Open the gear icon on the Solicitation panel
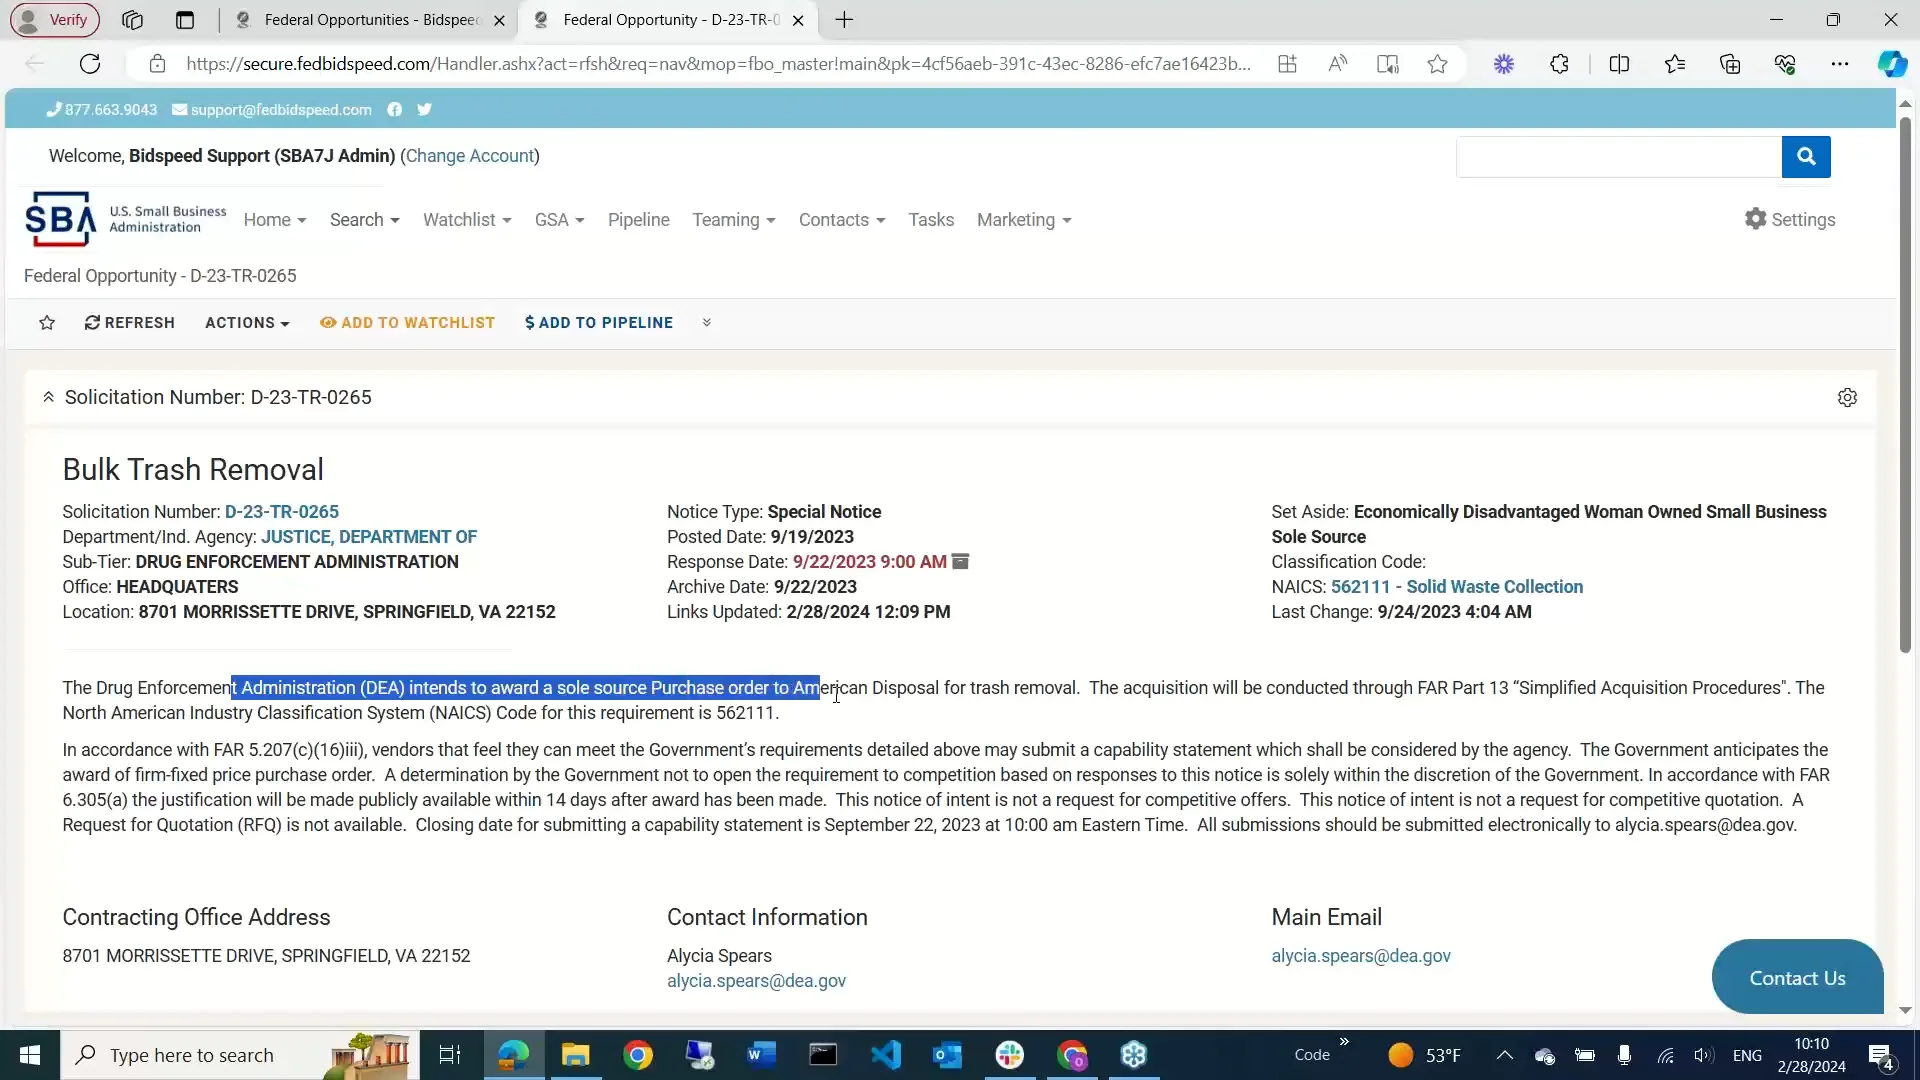 (x=1847, y=397)
